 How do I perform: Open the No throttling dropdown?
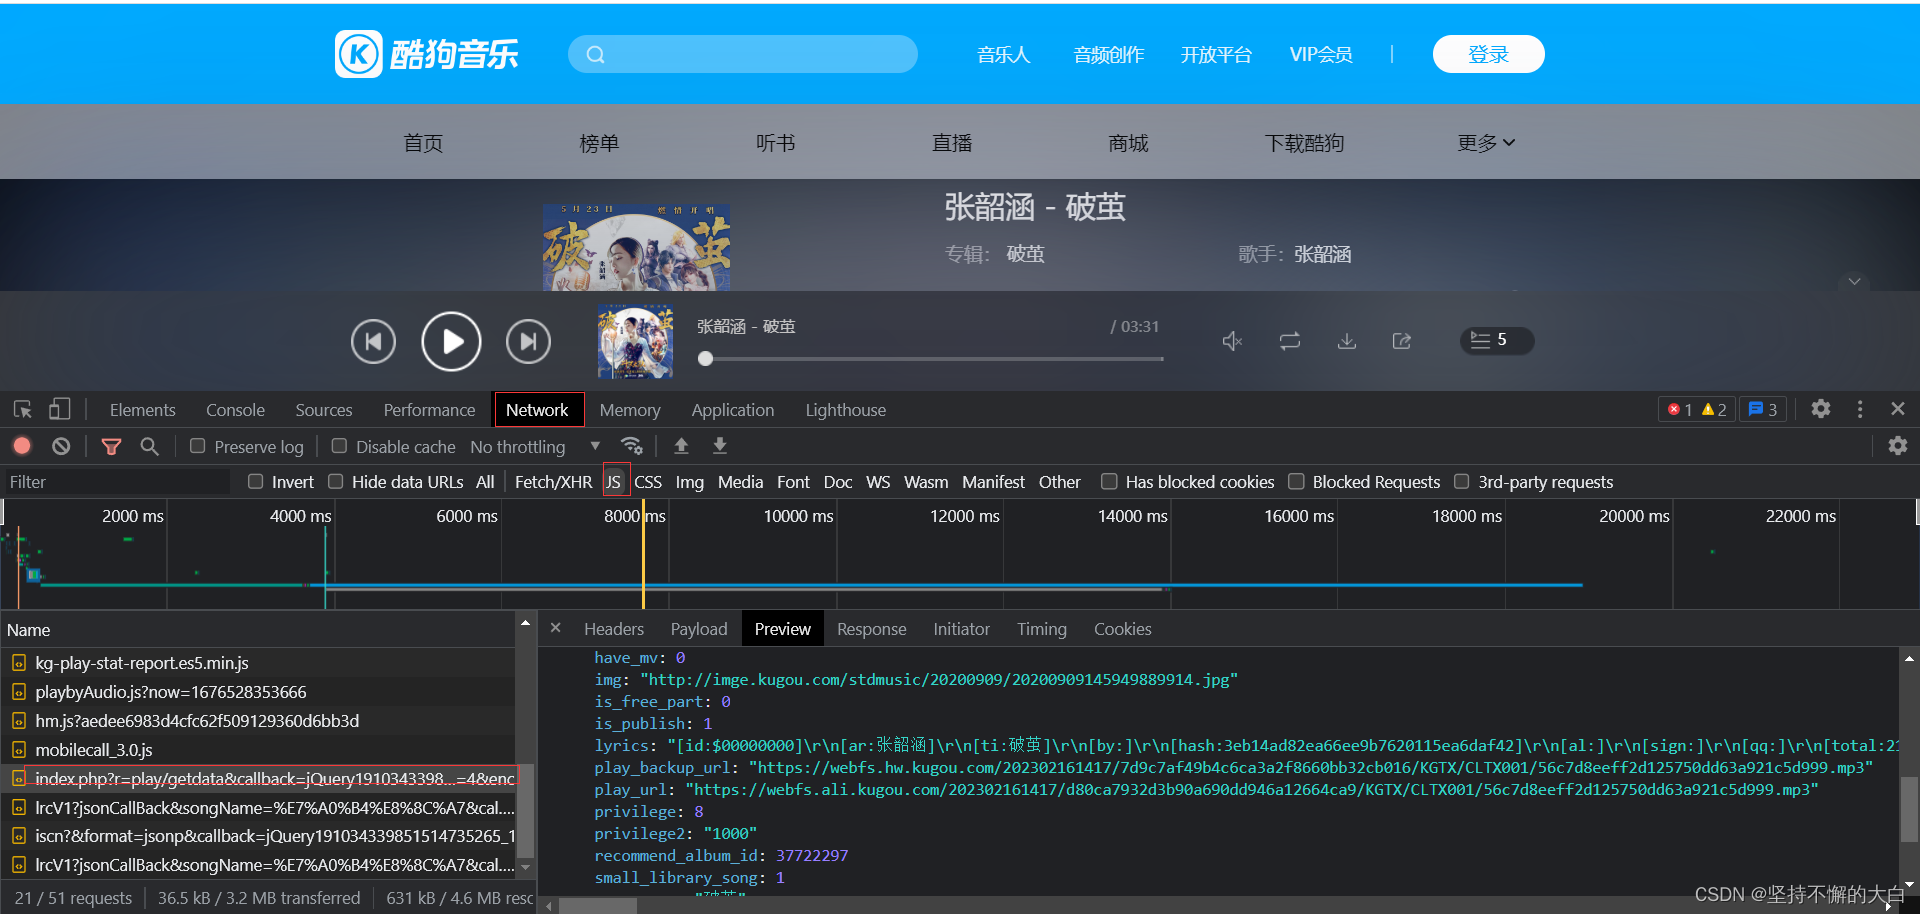tap(535, 447)
